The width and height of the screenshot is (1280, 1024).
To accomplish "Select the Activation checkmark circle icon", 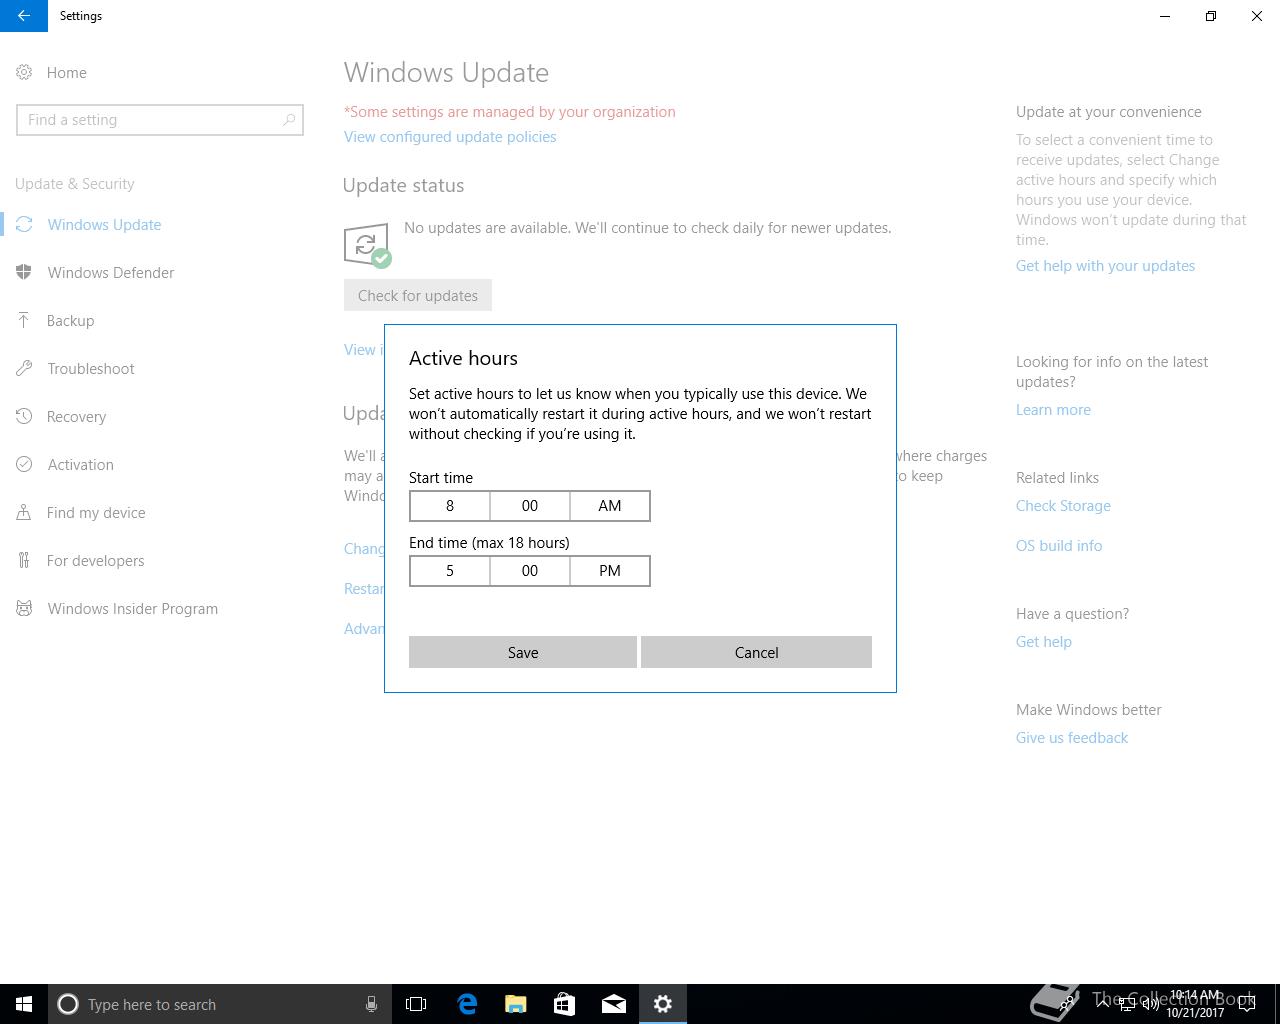I will pos(24,465).
